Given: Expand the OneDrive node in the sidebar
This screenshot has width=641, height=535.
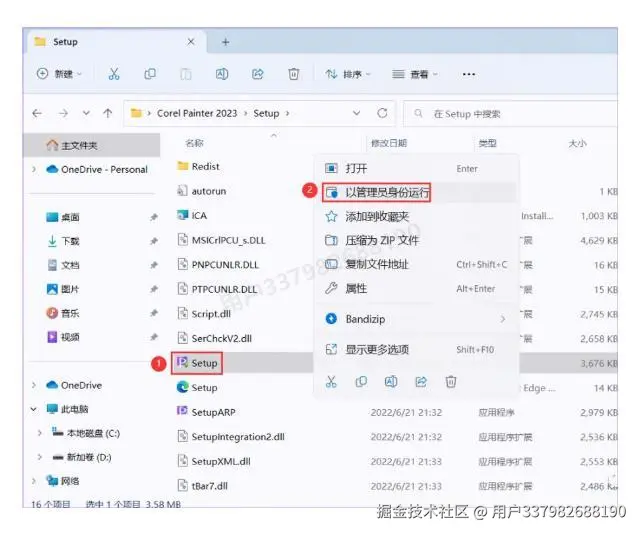Looking at the screenshot, I should 34,385.
